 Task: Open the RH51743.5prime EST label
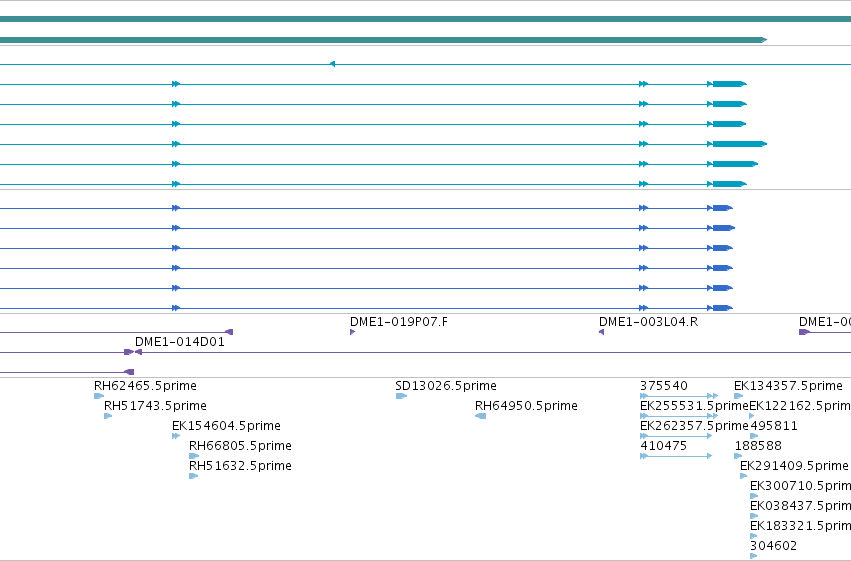tap(155, 406)
